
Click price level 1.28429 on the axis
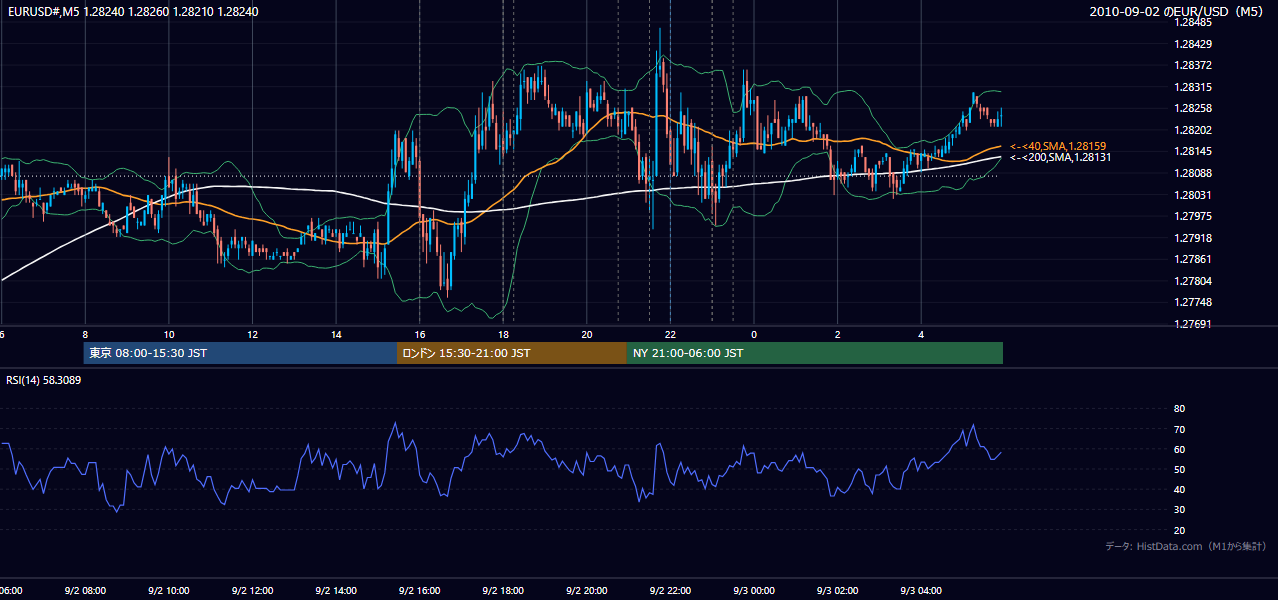(1192, 44)
